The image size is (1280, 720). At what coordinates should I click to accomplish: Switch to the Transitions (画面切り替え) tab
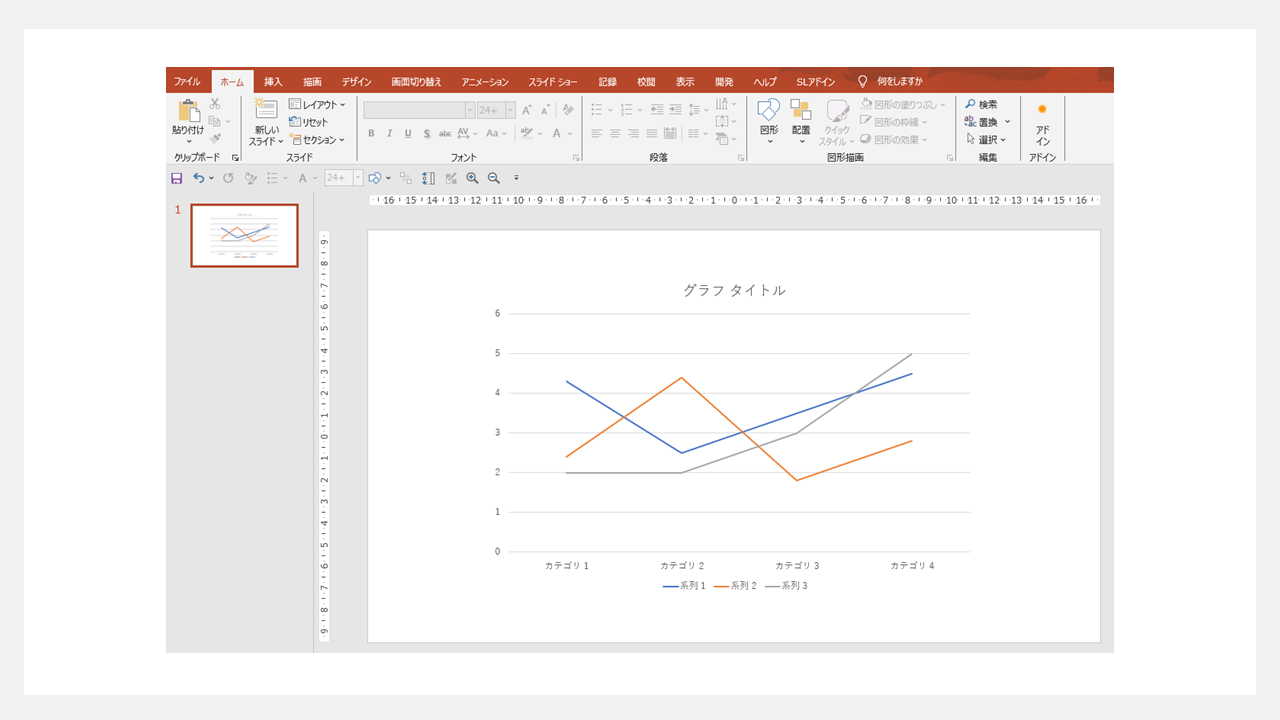pyautogui.click(x=416, y=82)
